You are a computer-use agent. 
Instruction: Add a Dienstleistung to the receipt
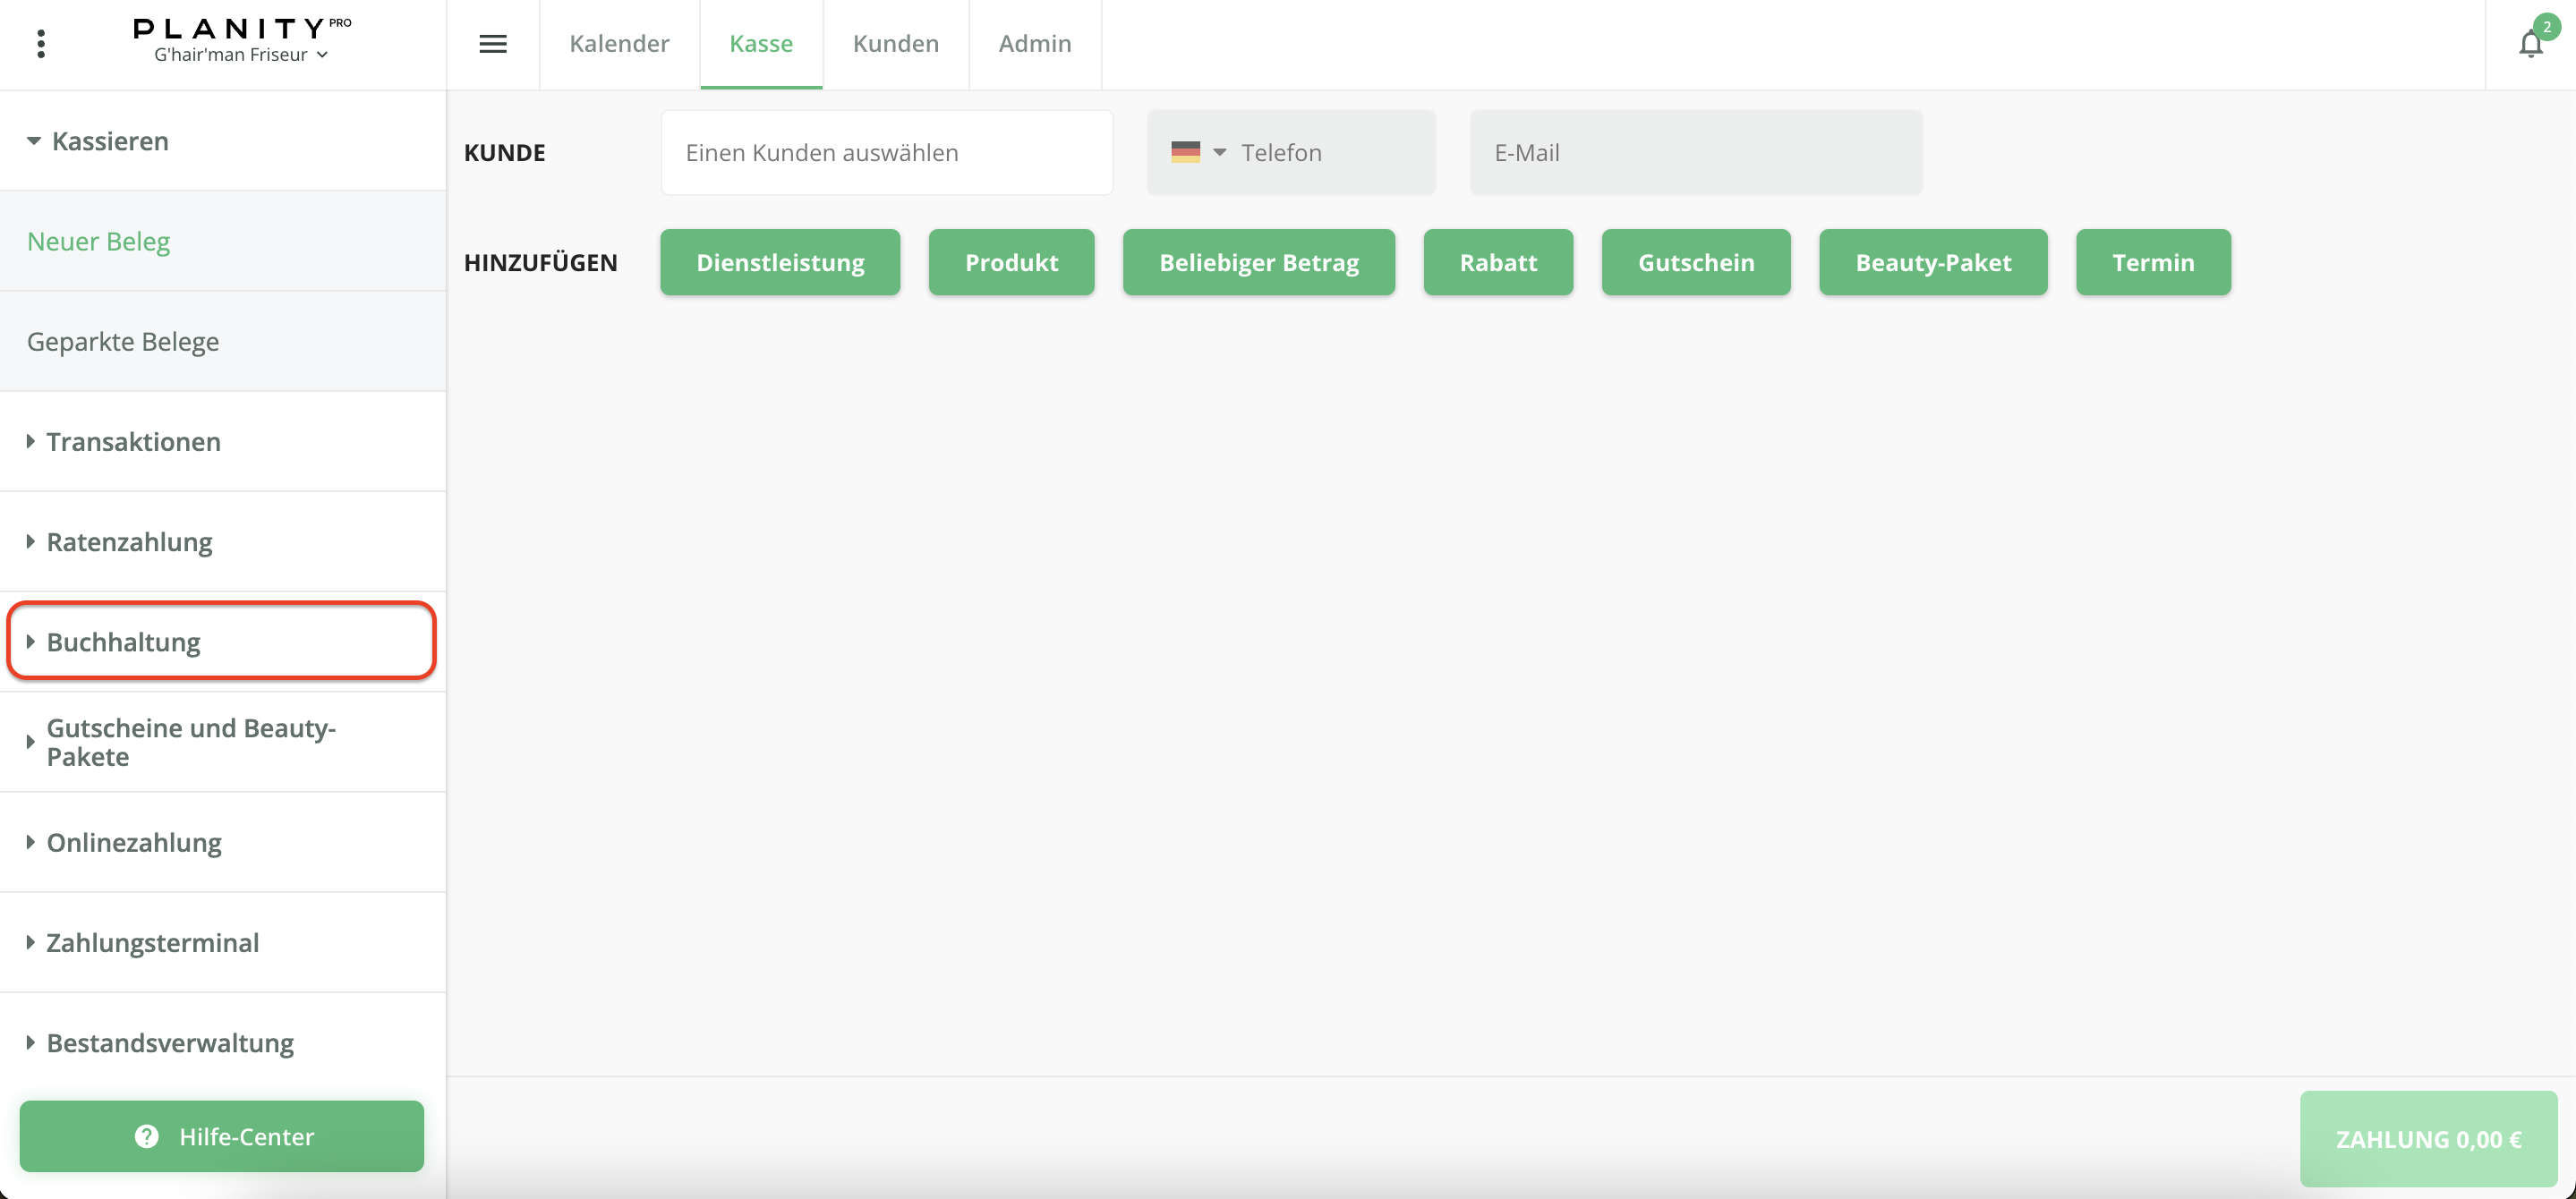(x=780, y=262)
